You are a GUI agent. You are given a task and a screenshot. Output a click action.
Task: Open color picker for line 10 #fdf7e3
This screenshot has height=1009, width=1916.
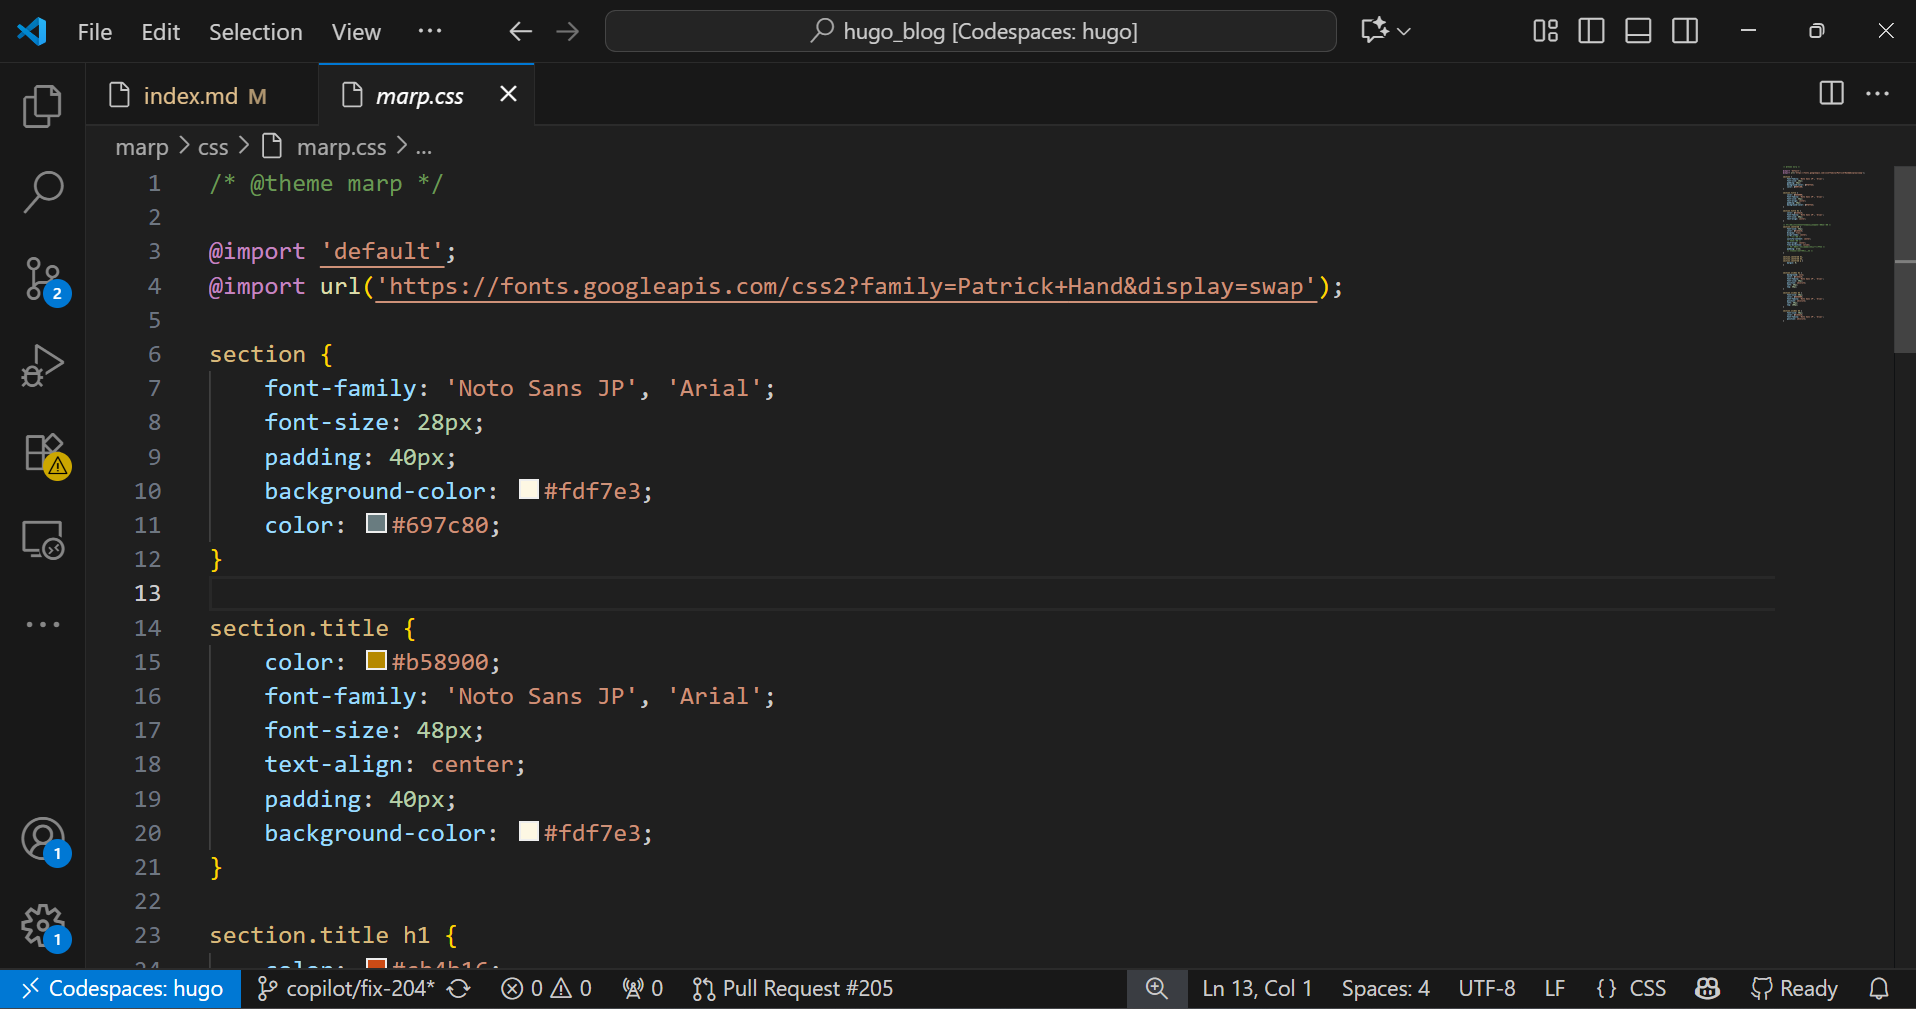(x=529, y=489)
